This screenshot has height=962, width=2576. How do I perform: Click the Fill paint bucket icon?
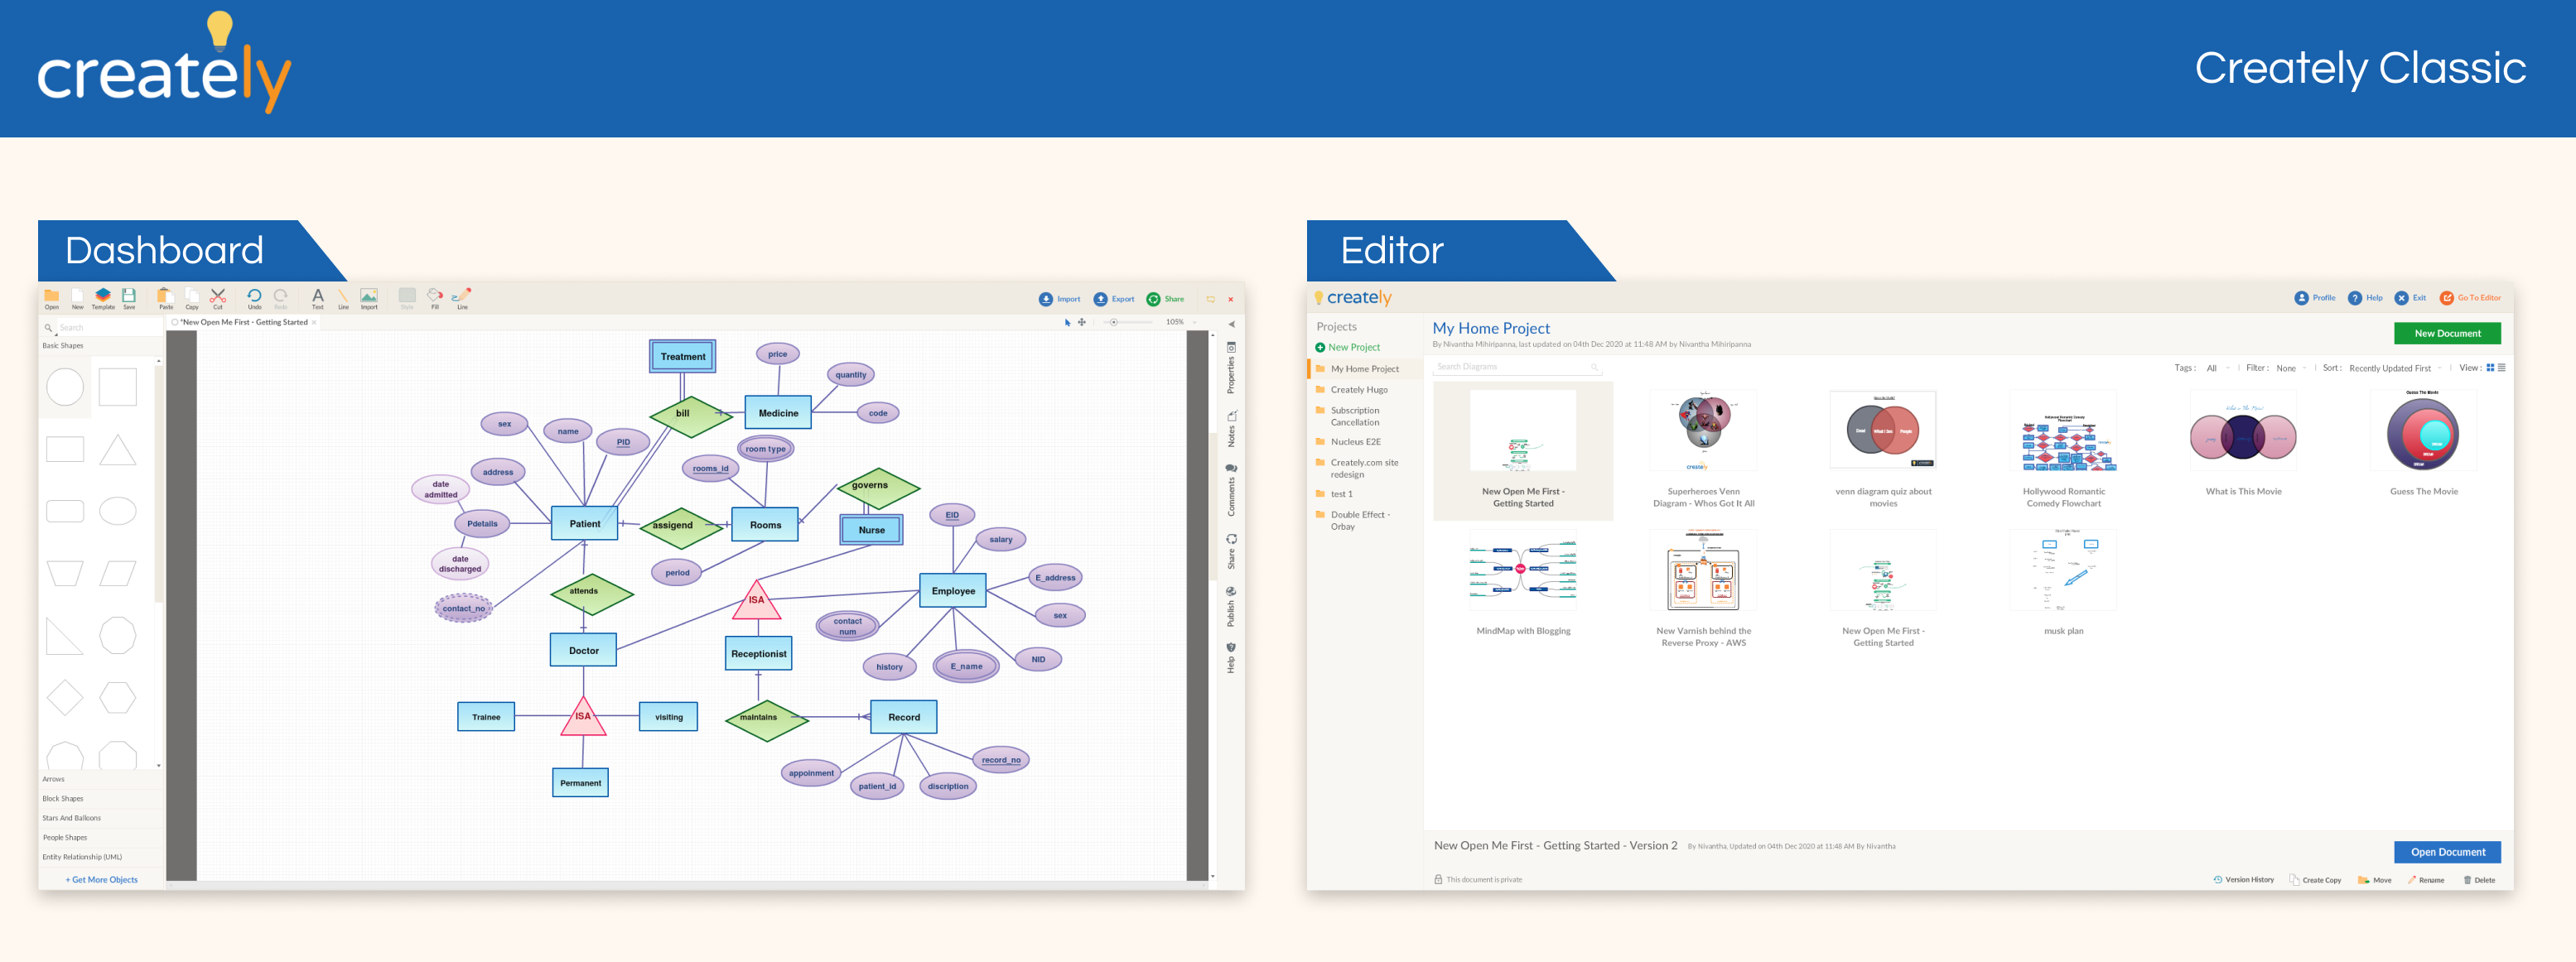[x=434, y=296]
